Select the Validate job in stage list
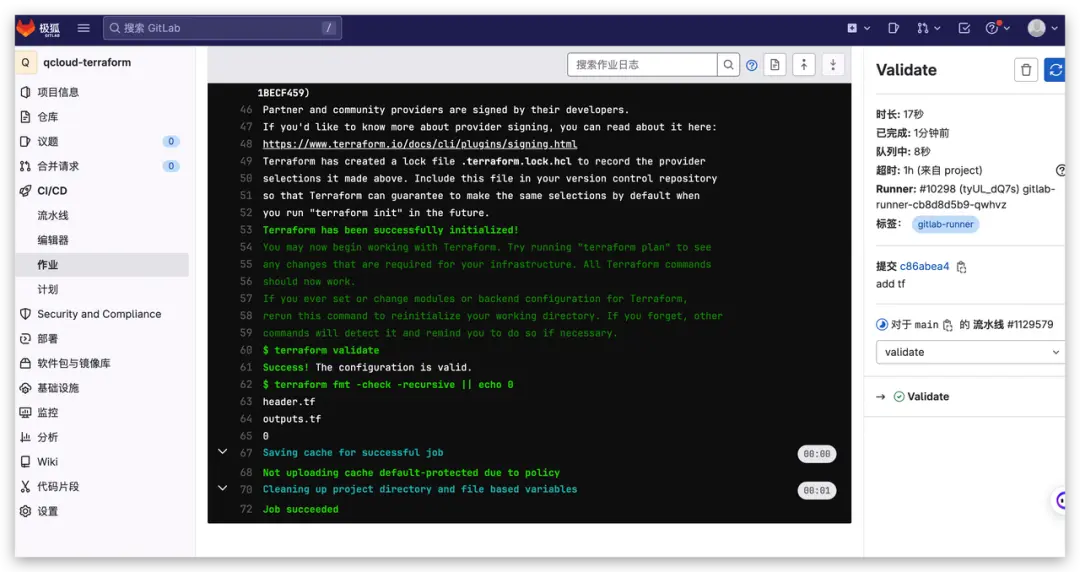The height and width of the screenshot is (572, 1080). (x=928, y=396)
